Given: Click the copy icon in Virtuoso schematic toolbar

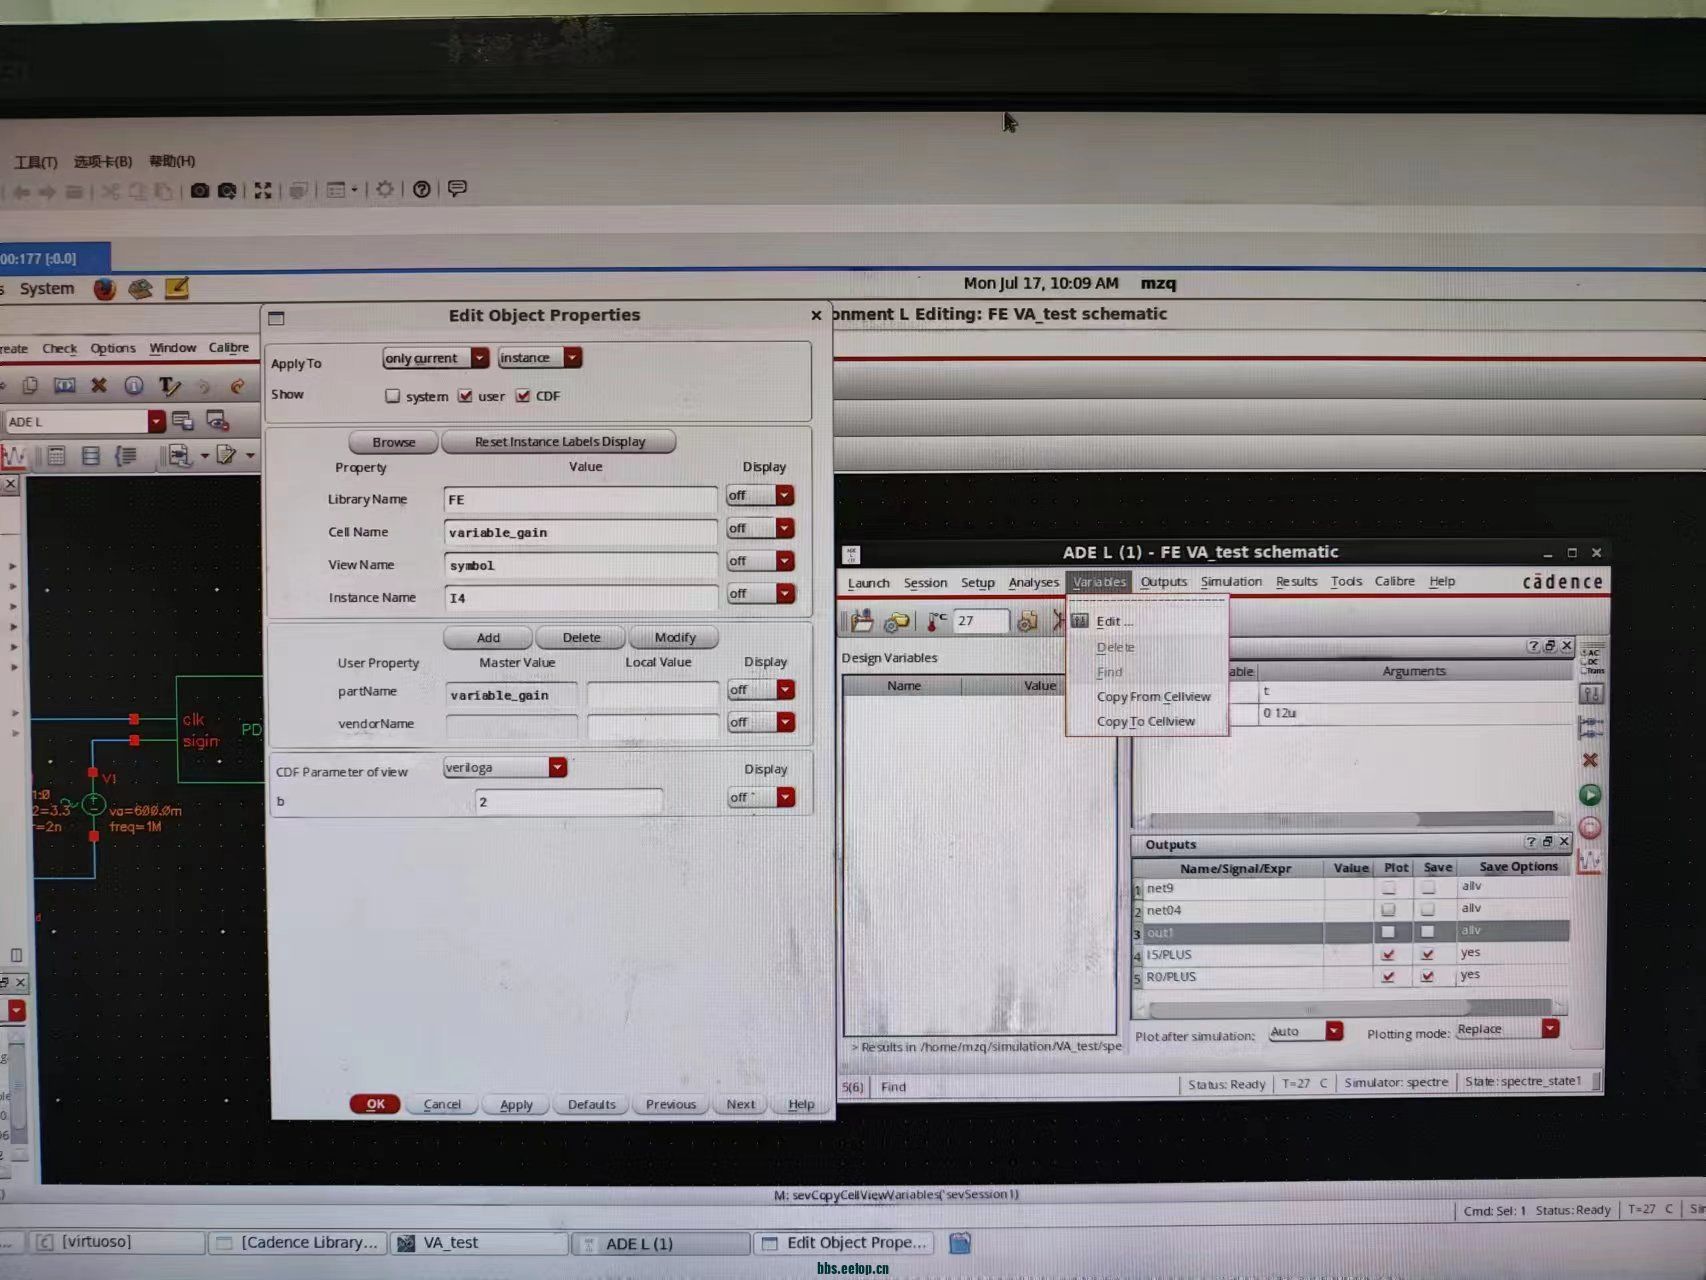Looking at the screenshot, I should [x=30, y=385].
